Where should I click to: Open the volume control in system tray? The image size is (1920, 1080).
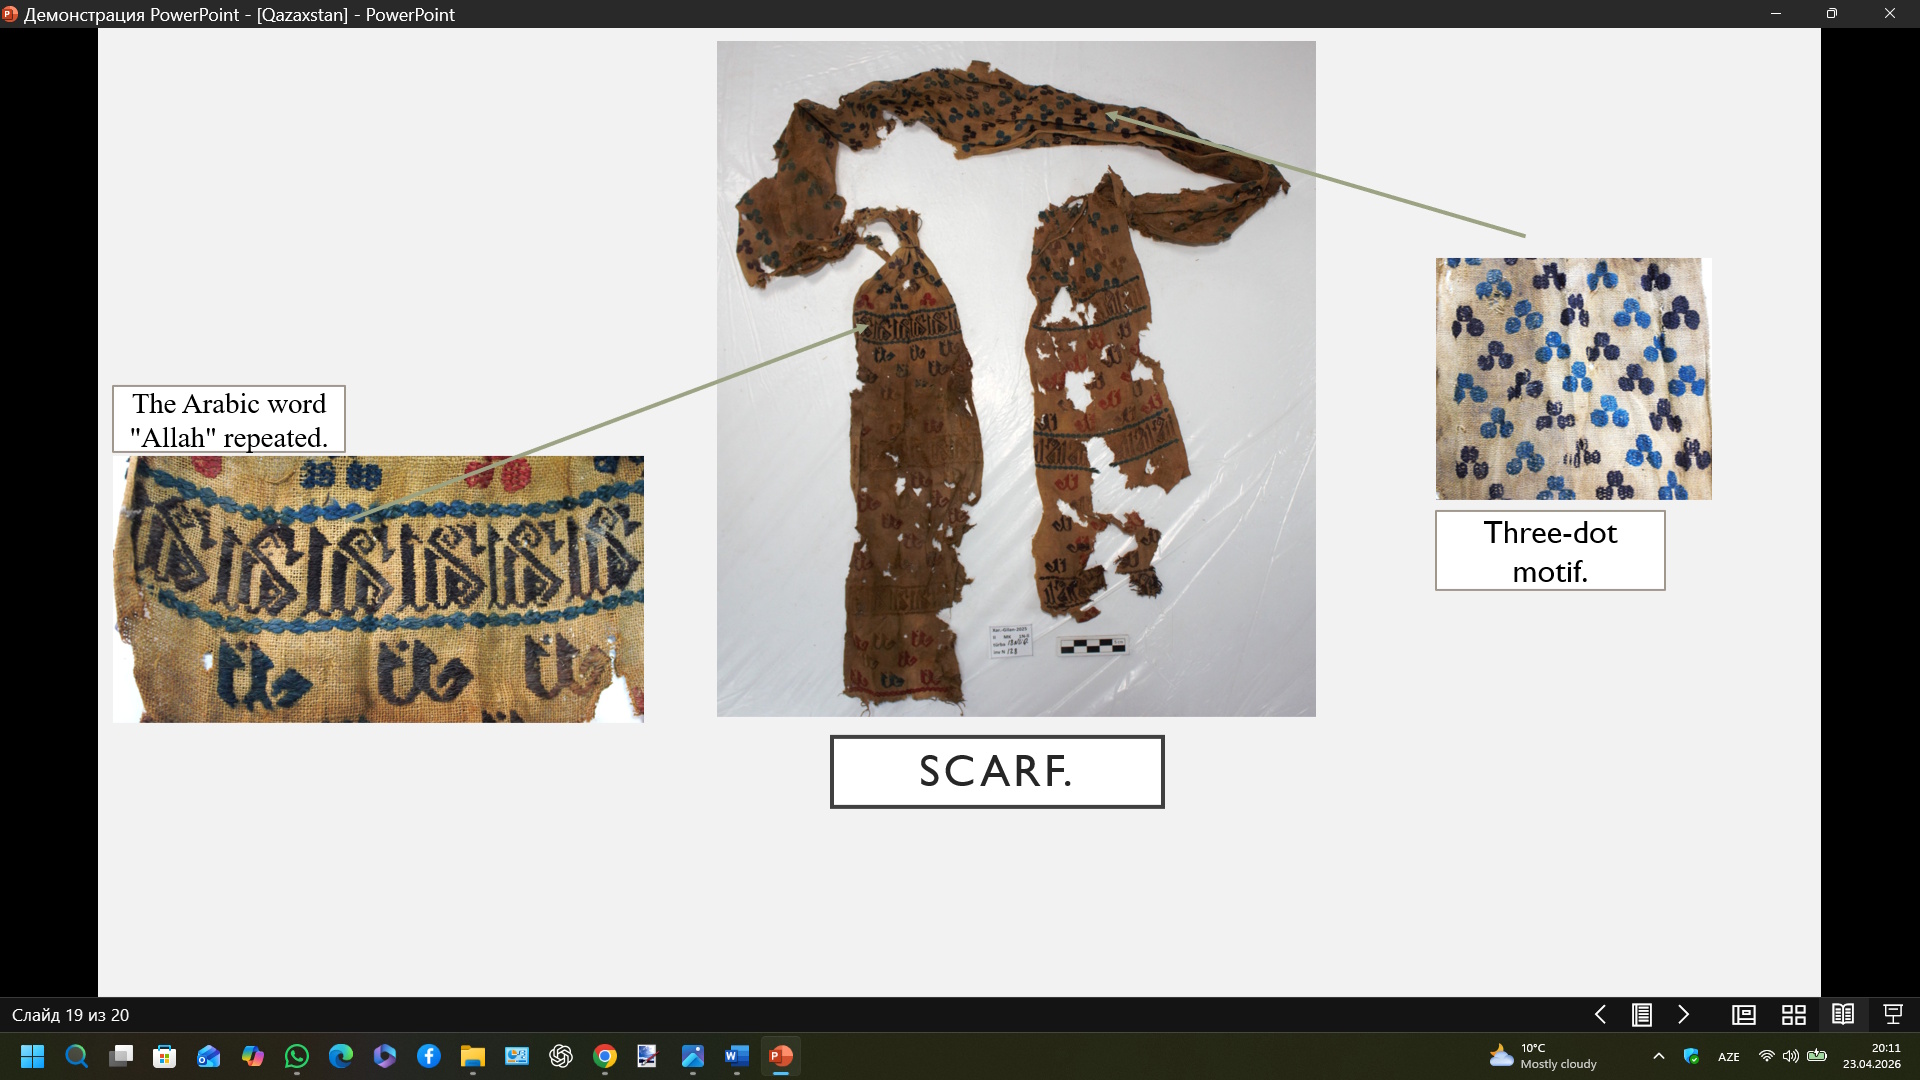tap(1791, 1056)
